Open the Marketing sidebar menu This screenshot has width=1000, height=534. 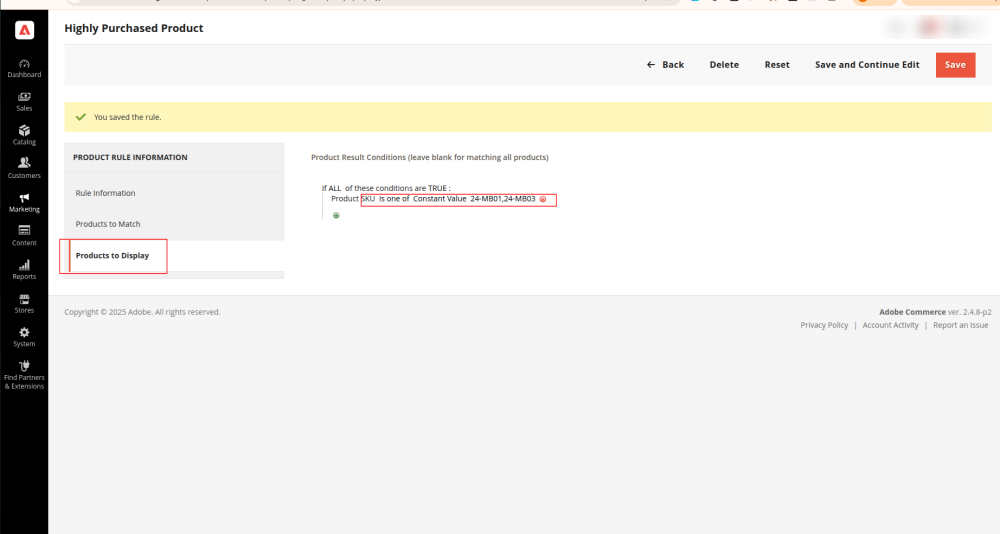tap(24, 202)
